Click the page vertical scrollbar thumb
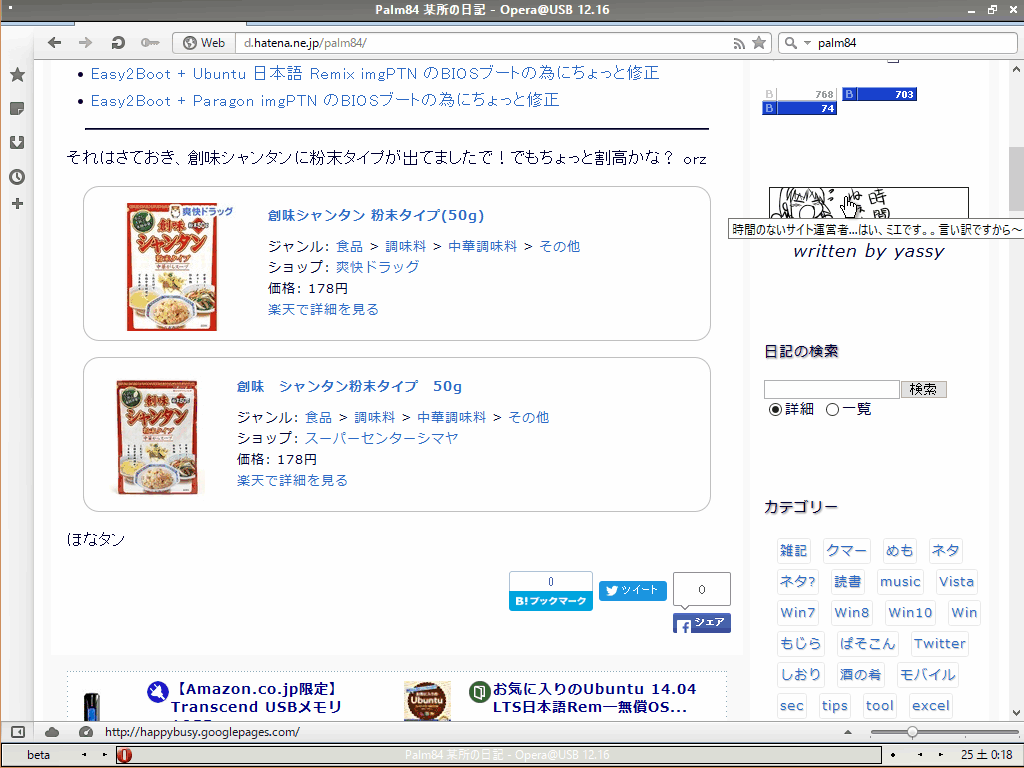Image resolution: width=1024 pixels, height=768 pixels. (1016, 179)
